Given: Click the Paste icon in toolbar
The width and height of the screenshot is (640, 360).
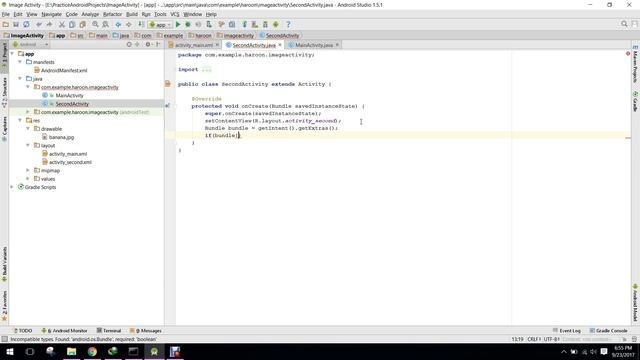Looking at the screenshot, I should (x=82, y=24).
